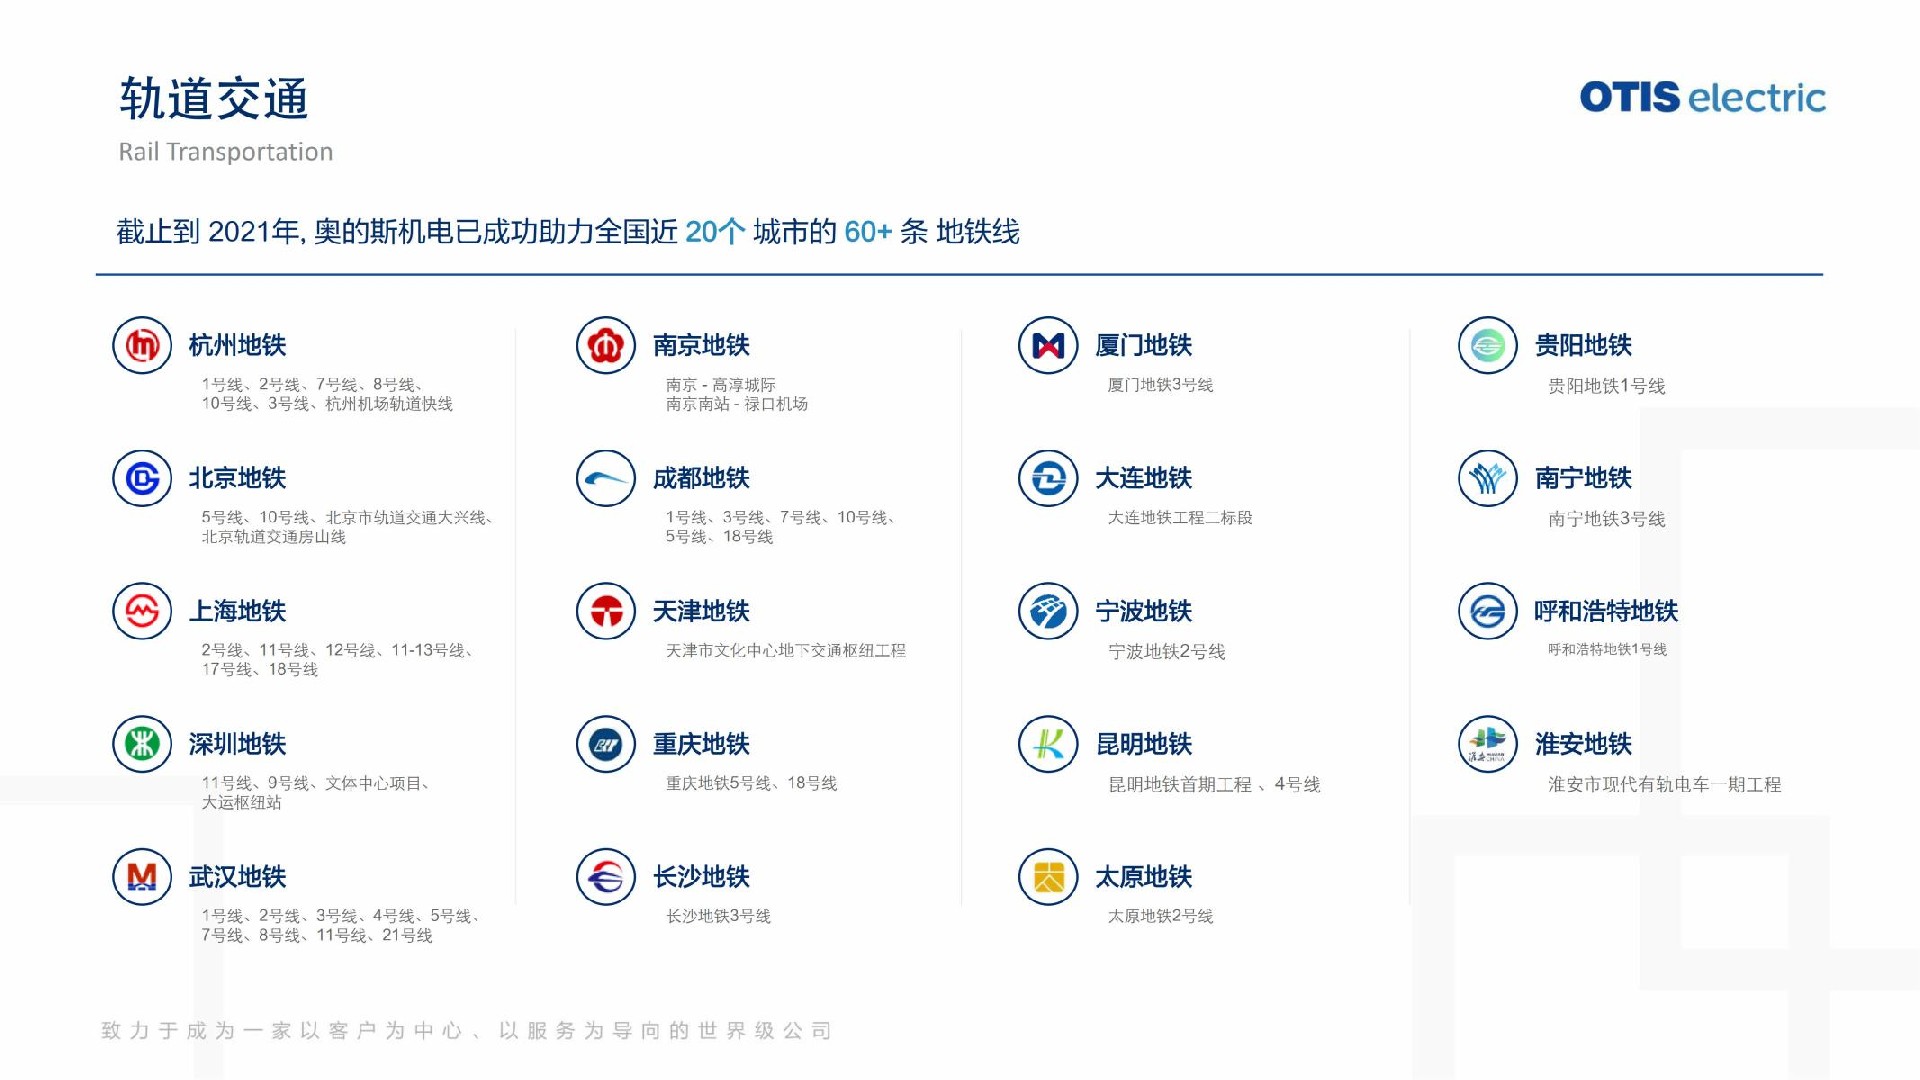Screen dimensions: 1920x1080
Task: Select the Xiamen Metro (厦门地铁) logo
Action: pyautogui.click(x=1048, y=345)
